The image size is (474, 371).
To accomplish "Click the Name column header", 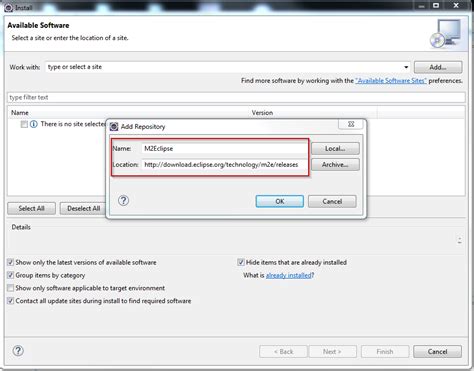I will [129, 113].
